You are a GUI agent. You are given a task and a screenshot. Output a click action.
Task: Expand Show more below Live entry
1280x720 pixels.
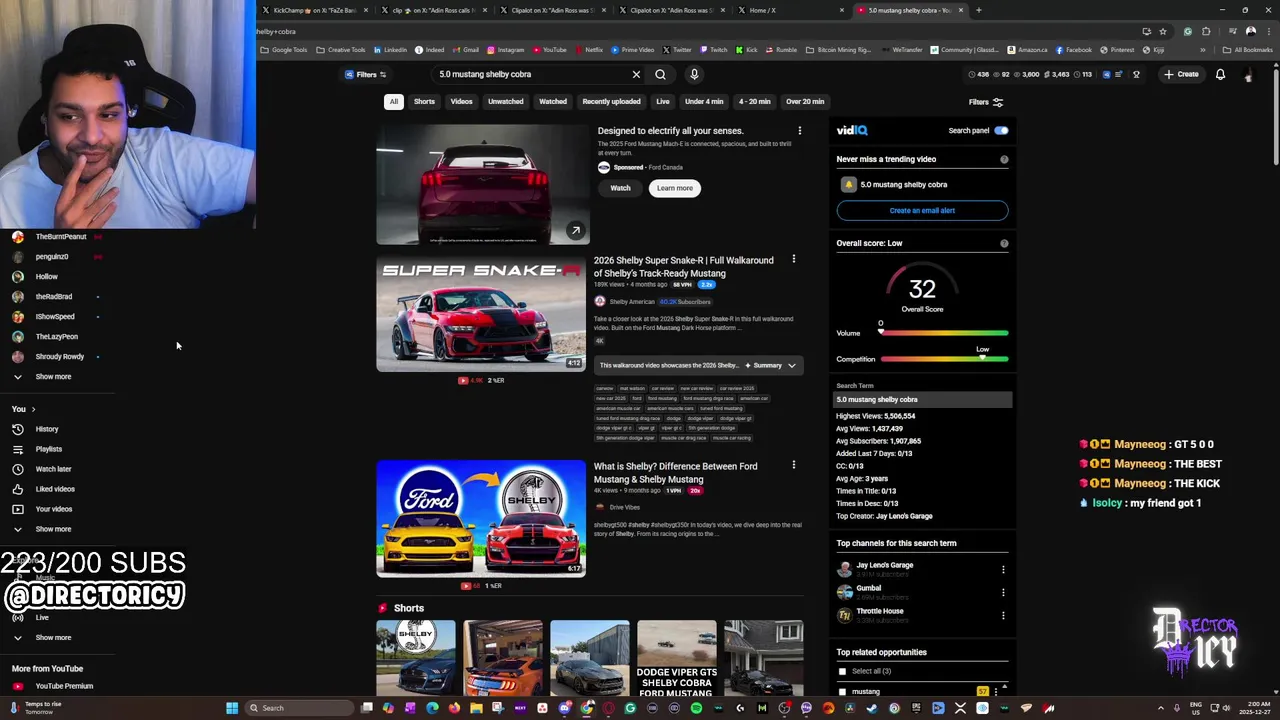tap(53, 637)
